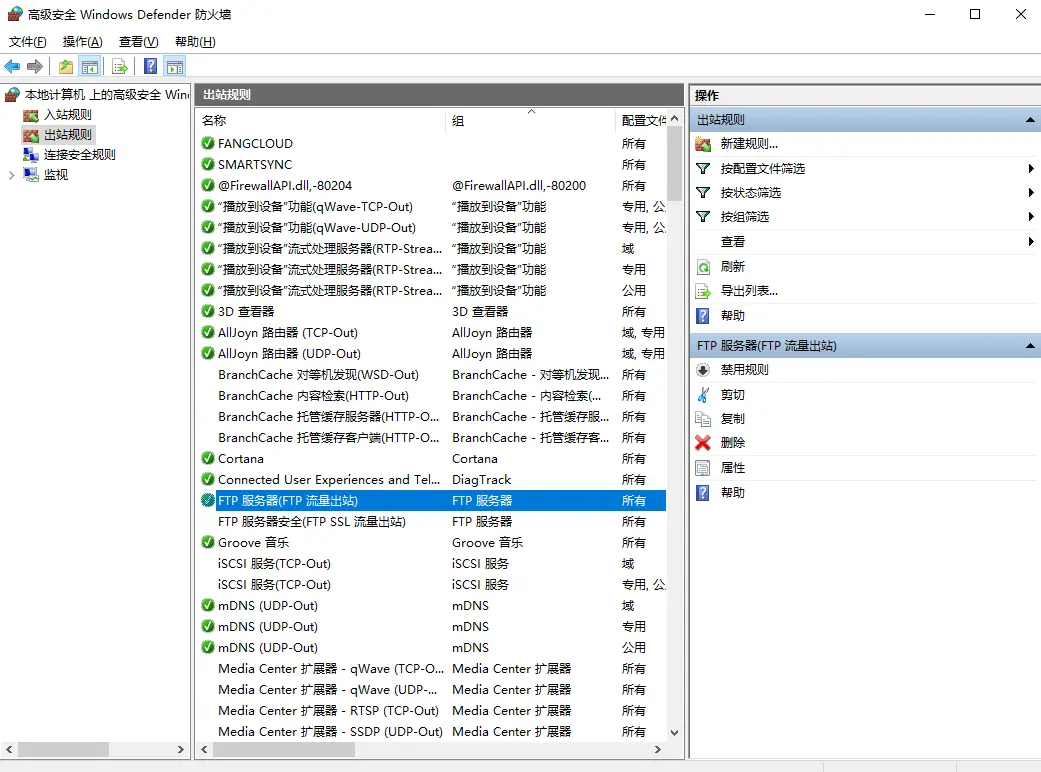Image resolution: width=1041 pixels, height=772 pixels.
Task: Click the blue Help toolbar icon
Action: (151, 66)
